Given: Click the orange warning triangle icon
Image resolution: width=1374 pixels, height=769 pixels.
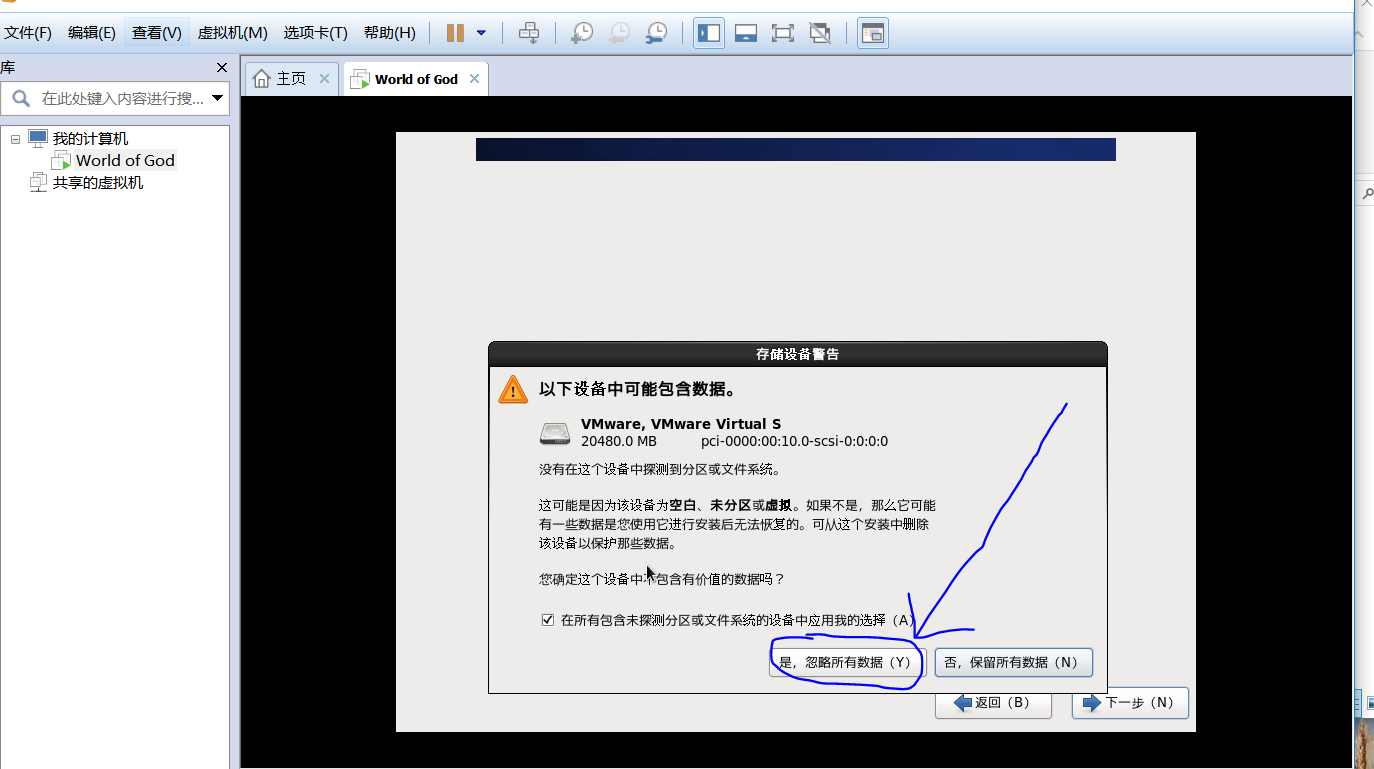Looking at the screenshot, I should pos(512,389).
